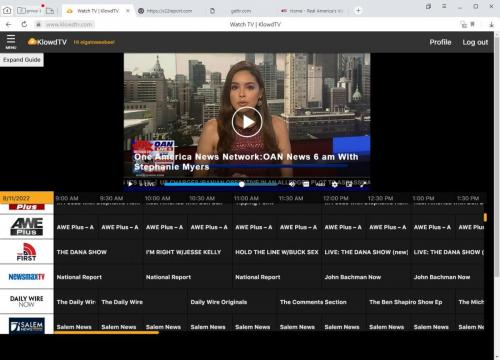Open the browser easy setup menu icon

click(x=444, y=6)
